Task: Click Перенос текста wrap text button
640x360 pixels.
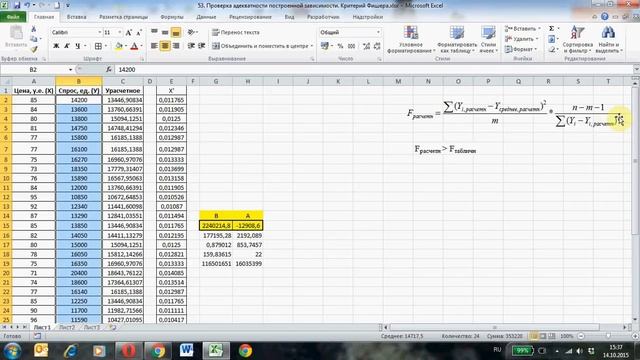Action: click(236, 32)
